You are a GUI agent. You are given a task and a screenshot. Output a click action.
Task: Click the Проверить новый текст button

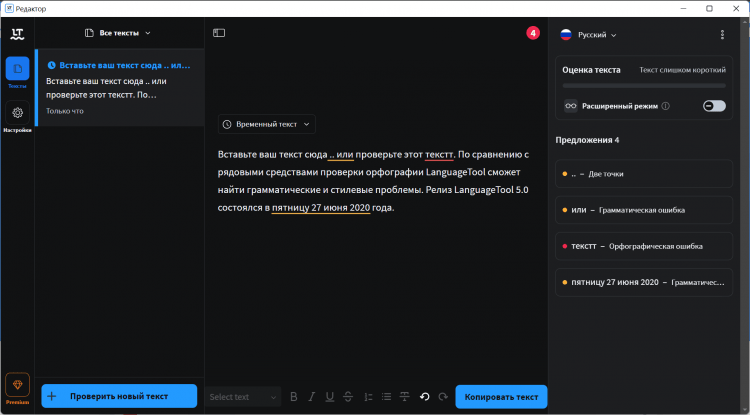pyautogui.click(x=119, y=397)
